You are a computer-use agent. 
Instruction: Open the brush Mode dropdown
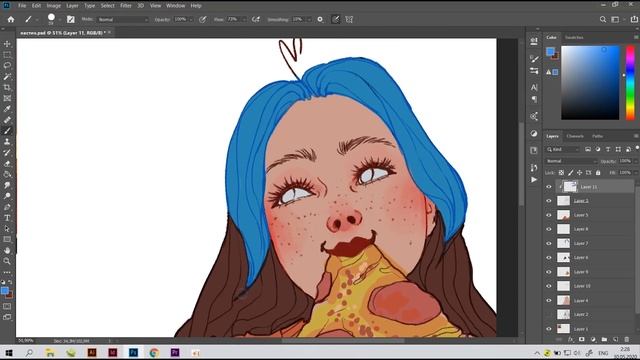123,20
